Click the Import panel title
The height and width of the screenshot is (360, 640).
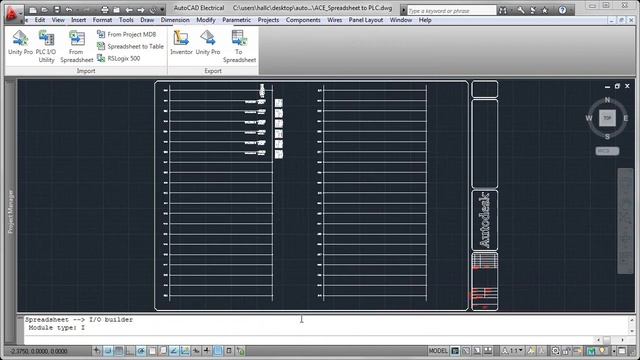[x=86, y=71]
